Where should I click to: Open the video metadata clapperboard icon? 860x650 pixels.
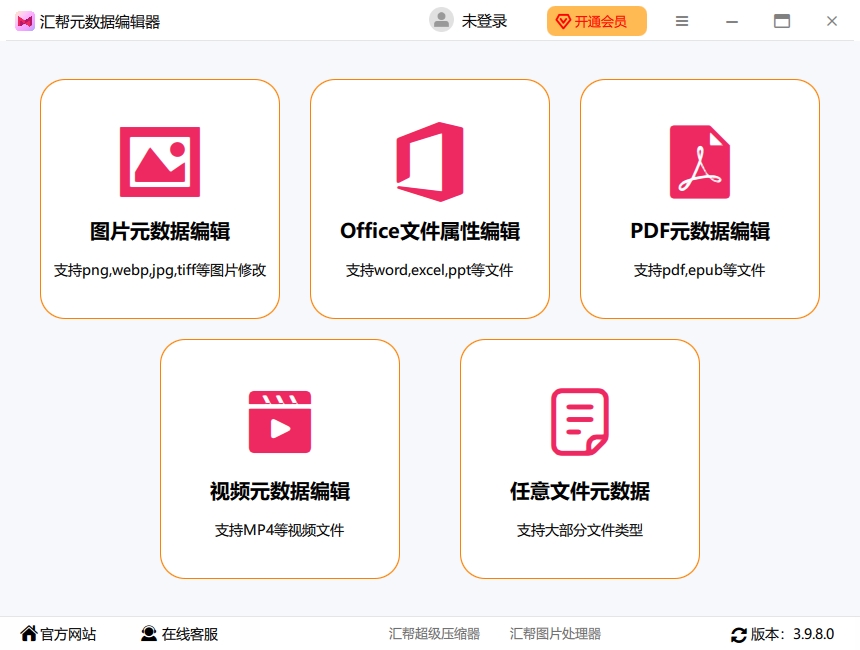280,422
